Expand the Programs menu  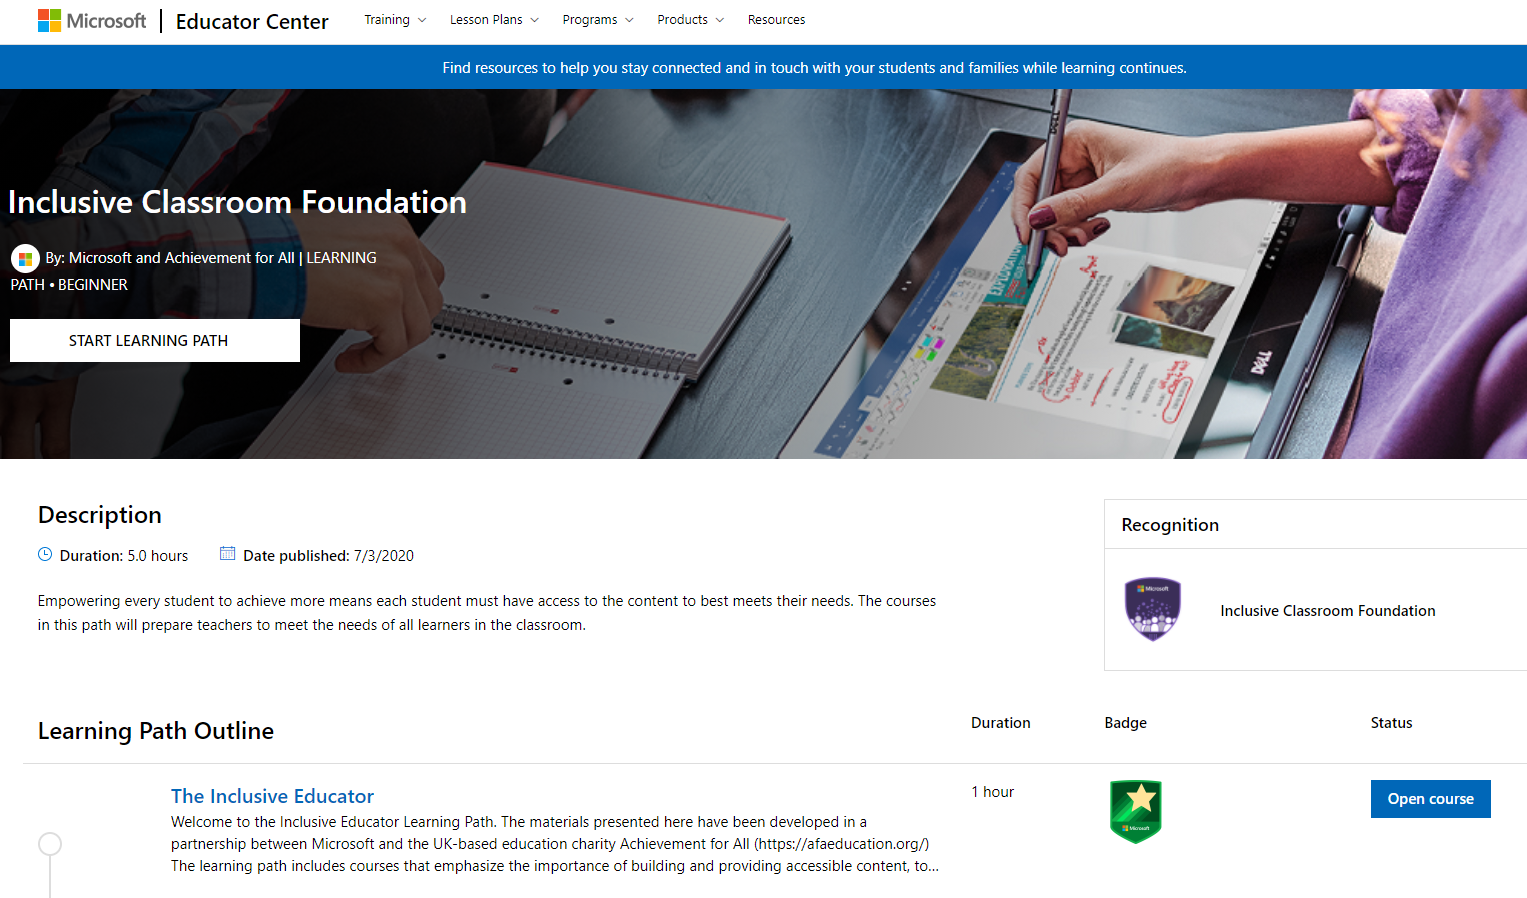point(598,20)
